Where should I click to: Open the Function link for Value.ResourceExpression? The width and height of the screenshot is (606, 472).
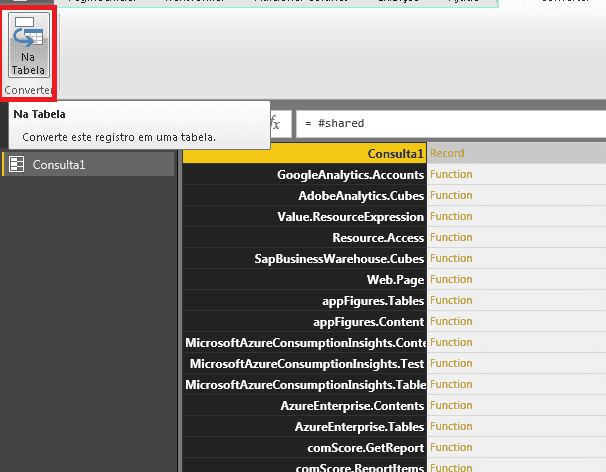(451, 216)
